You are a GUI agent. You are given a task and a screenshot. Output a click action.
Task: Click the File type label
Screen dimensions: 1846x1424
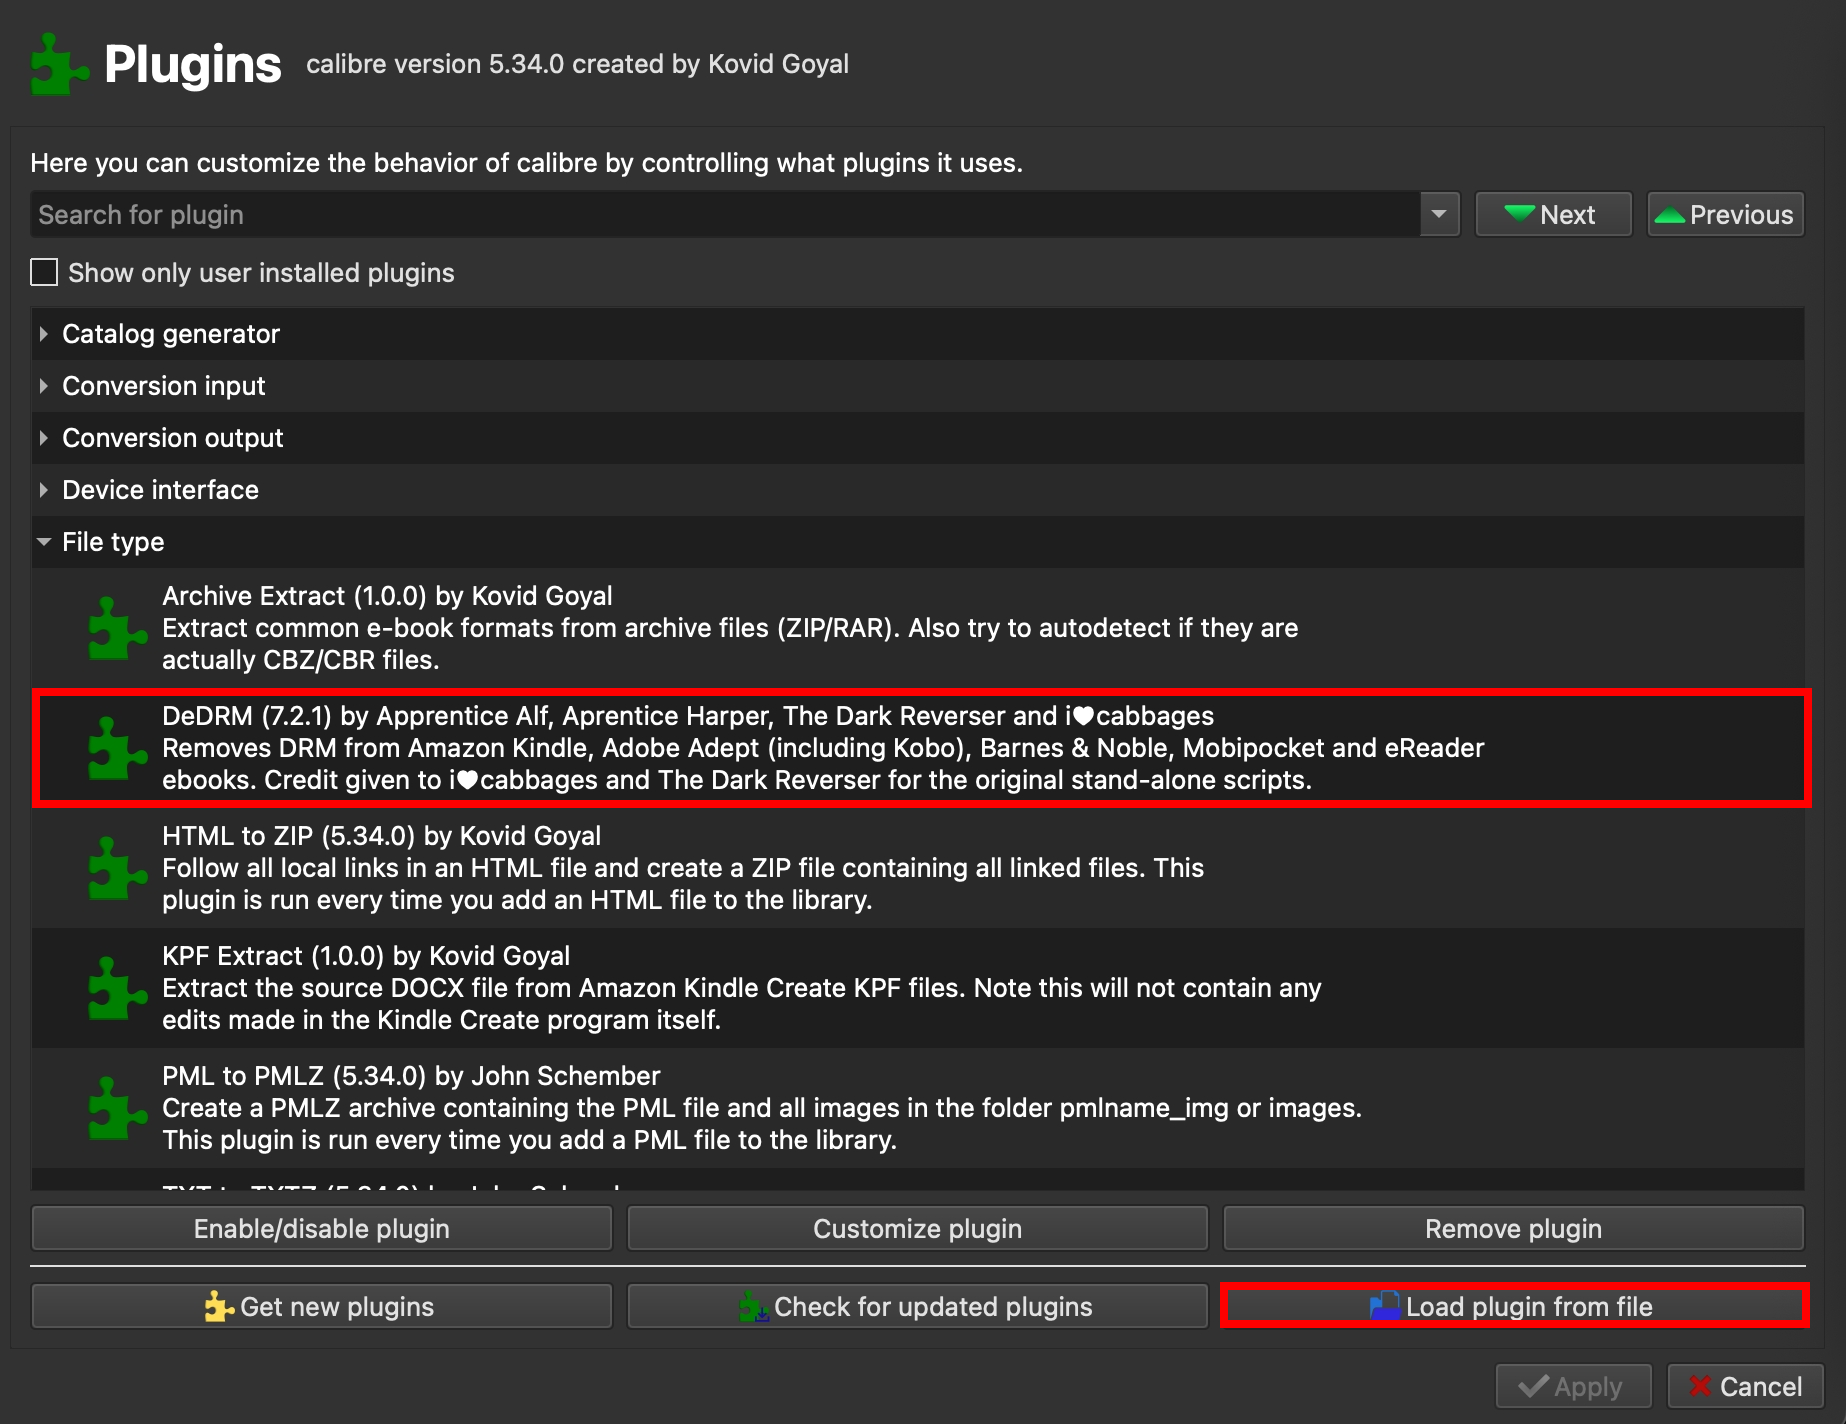coord(113,542)
